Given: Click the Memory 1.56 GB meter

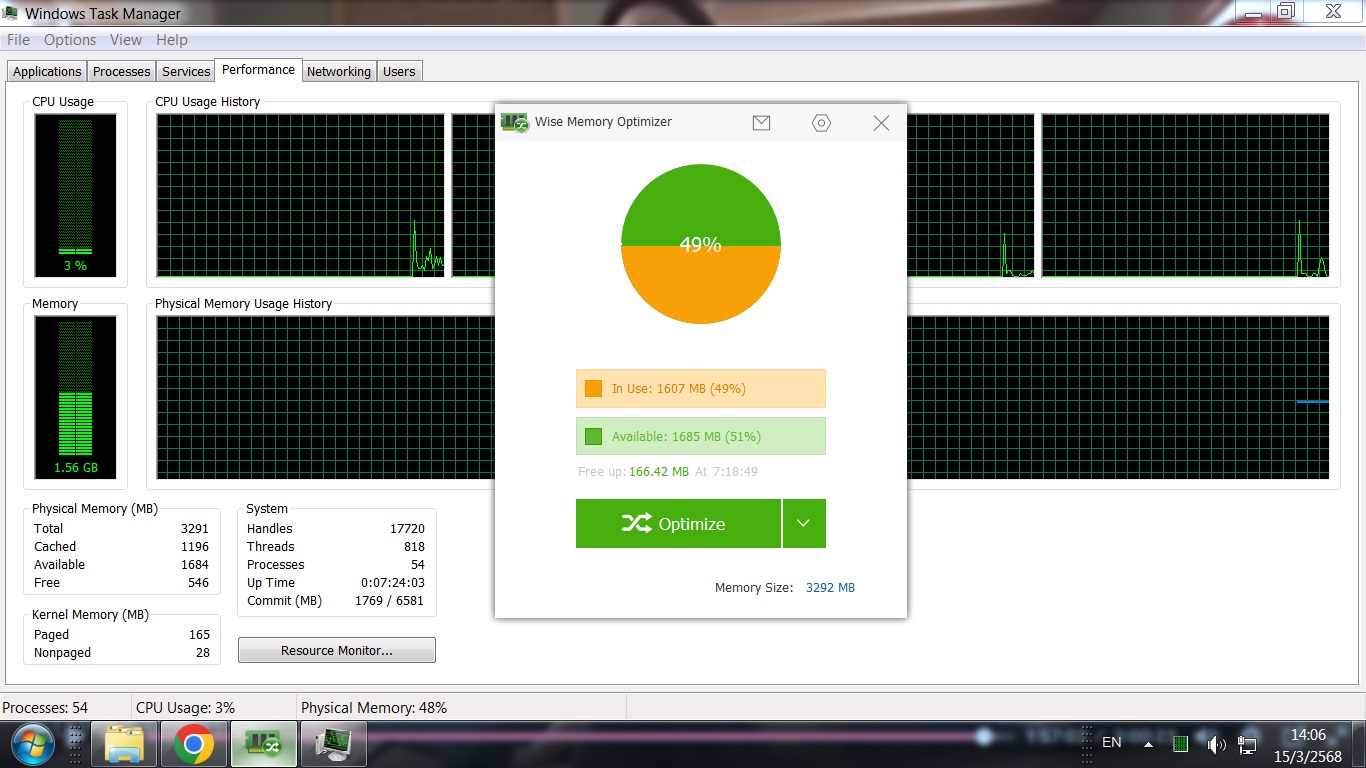Looking at the screenshot, I should tap(75, 397).
